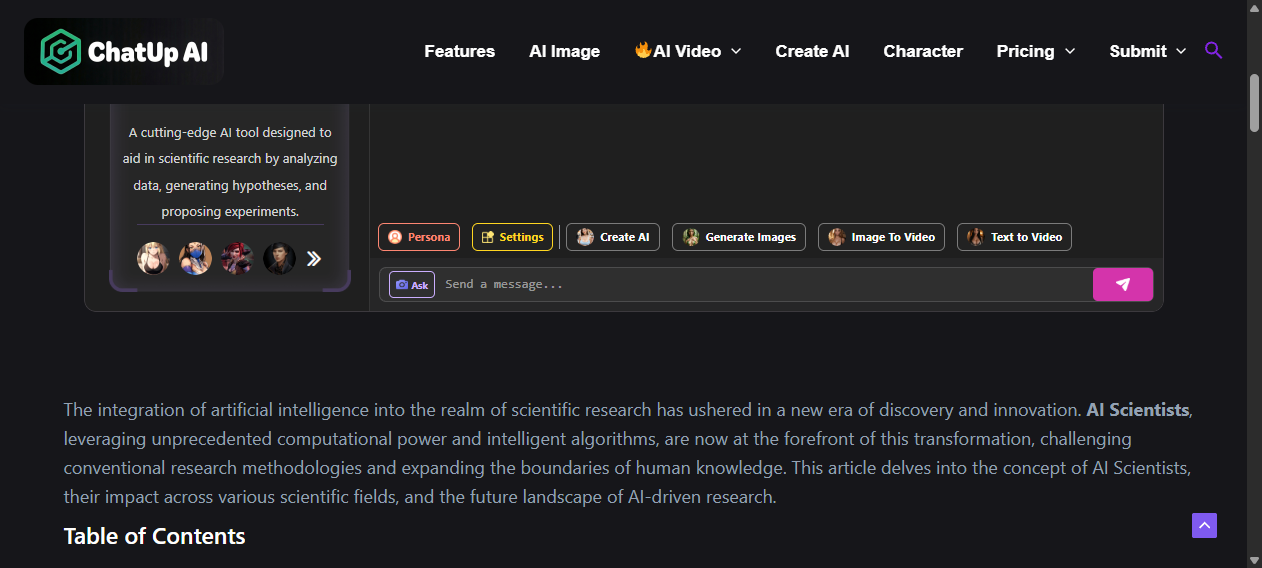This screenshot has height=568, width=1262.
Task: Click the page vertical scrollbar thumb
Action: [x=1254, y=102]
